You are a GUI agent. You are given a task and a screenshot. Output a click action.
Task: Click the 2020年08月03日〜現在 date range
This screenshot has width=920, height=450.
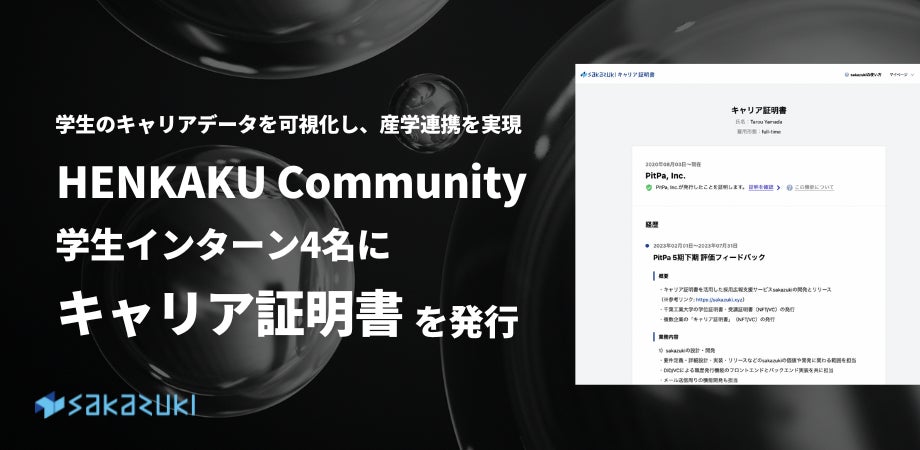[x=672, y=164]
